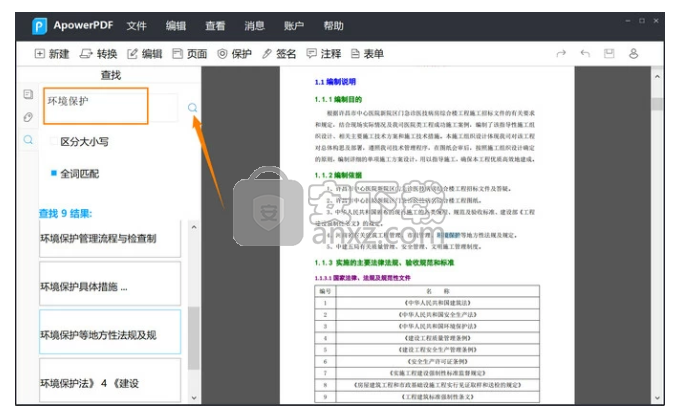
Task: Click the magnifier search button
Action: [x=193, y=108]
